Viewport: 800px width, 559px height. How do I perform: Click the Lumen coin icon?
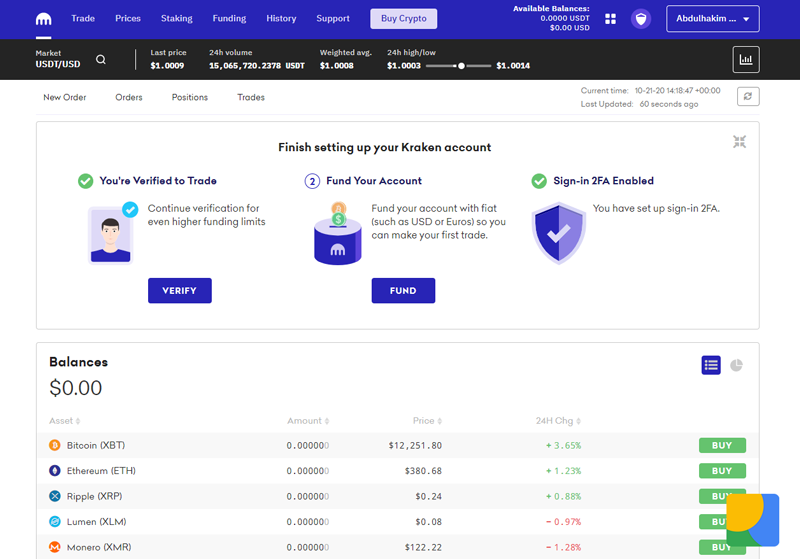(x=55, y=522)
